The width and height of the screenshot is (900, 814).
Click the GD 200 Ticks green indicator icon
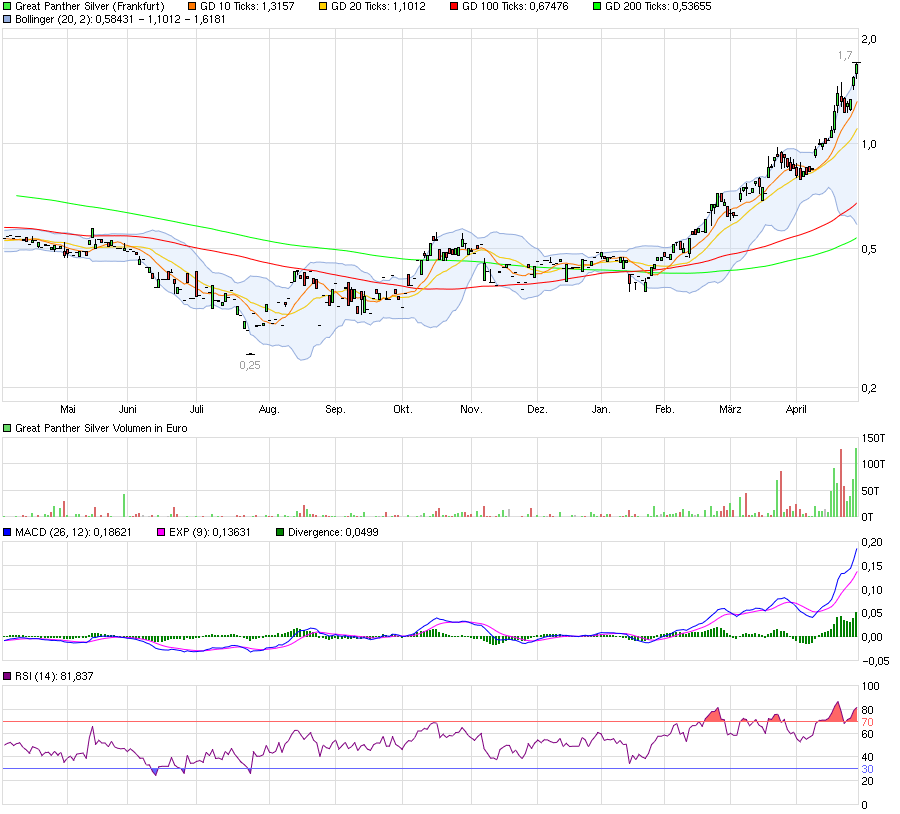point(595,7)
